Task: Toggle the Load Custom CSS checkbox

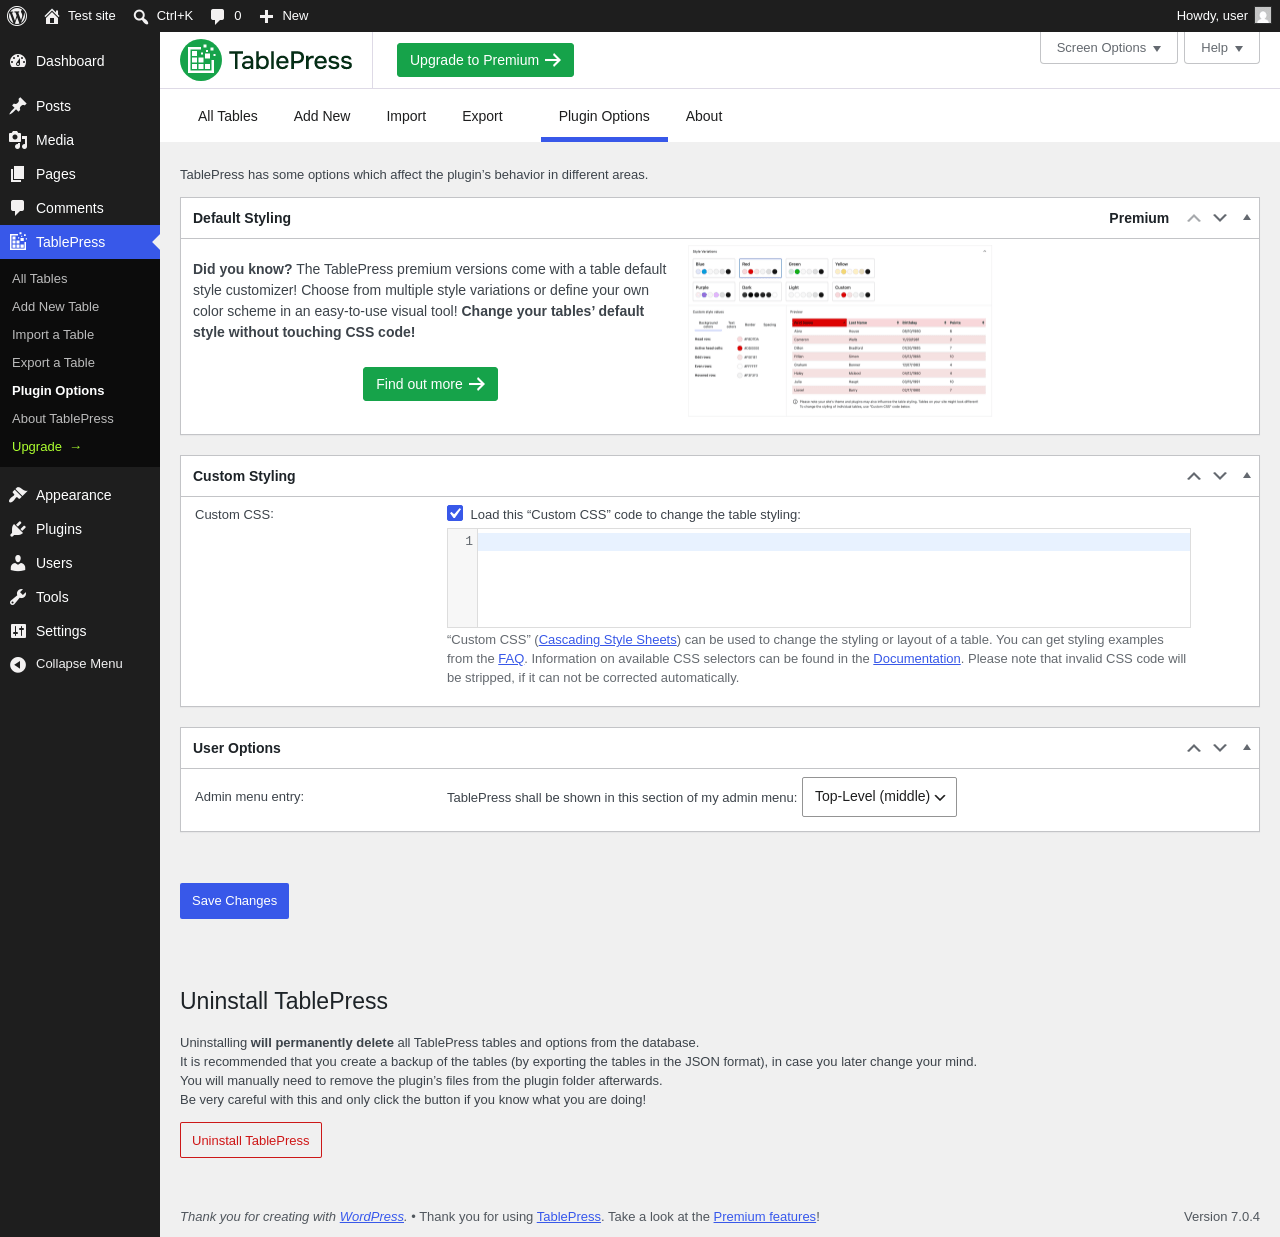Action: pos(455,513)
